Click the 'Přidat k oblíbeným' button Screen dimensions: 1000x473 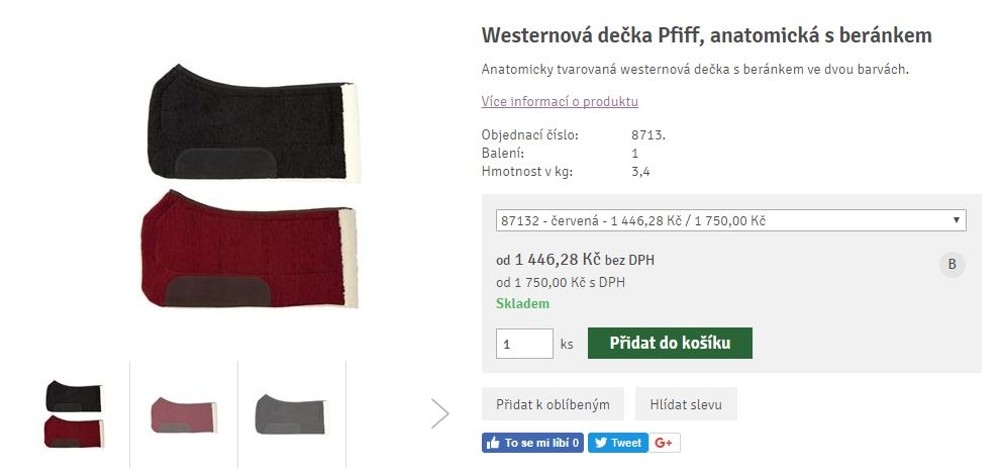(x=552, y=404)
